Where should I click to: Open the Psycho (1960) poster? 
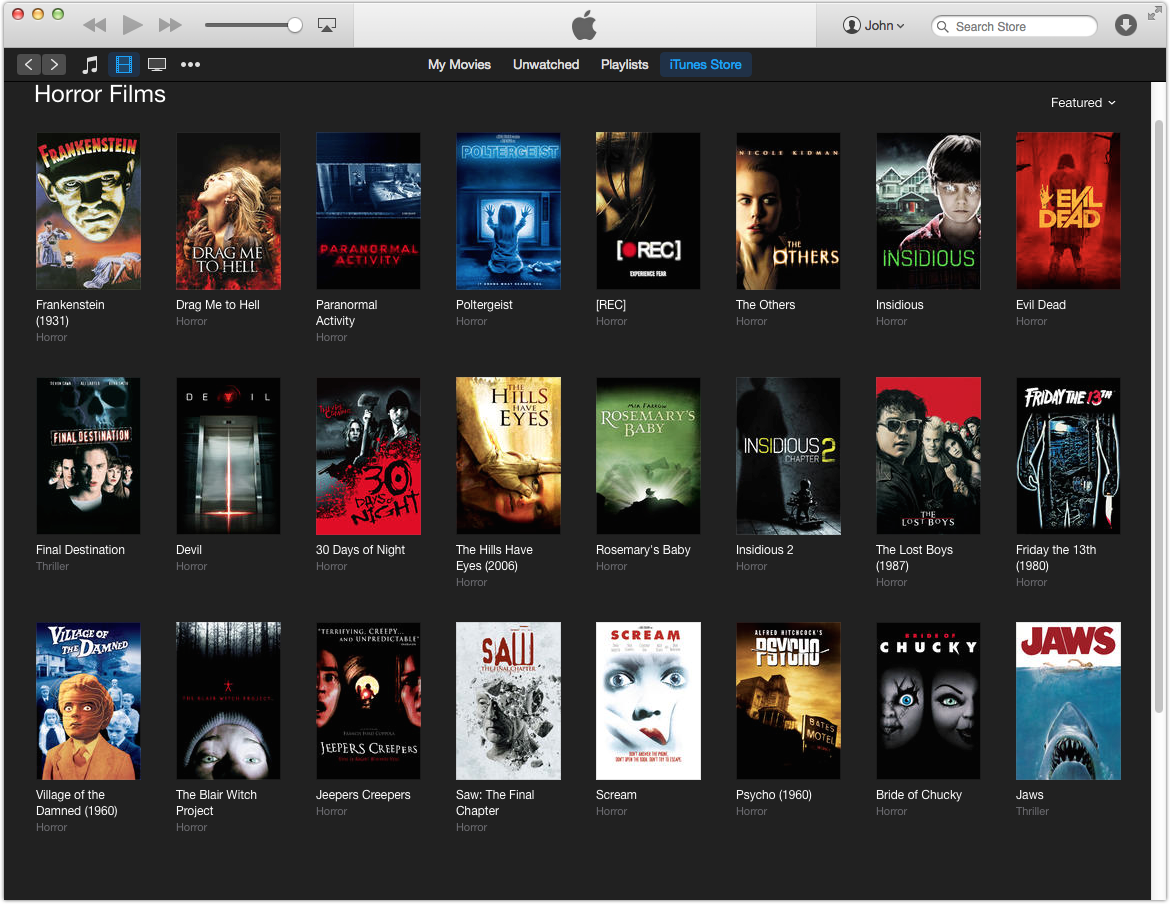coord(788,701)
